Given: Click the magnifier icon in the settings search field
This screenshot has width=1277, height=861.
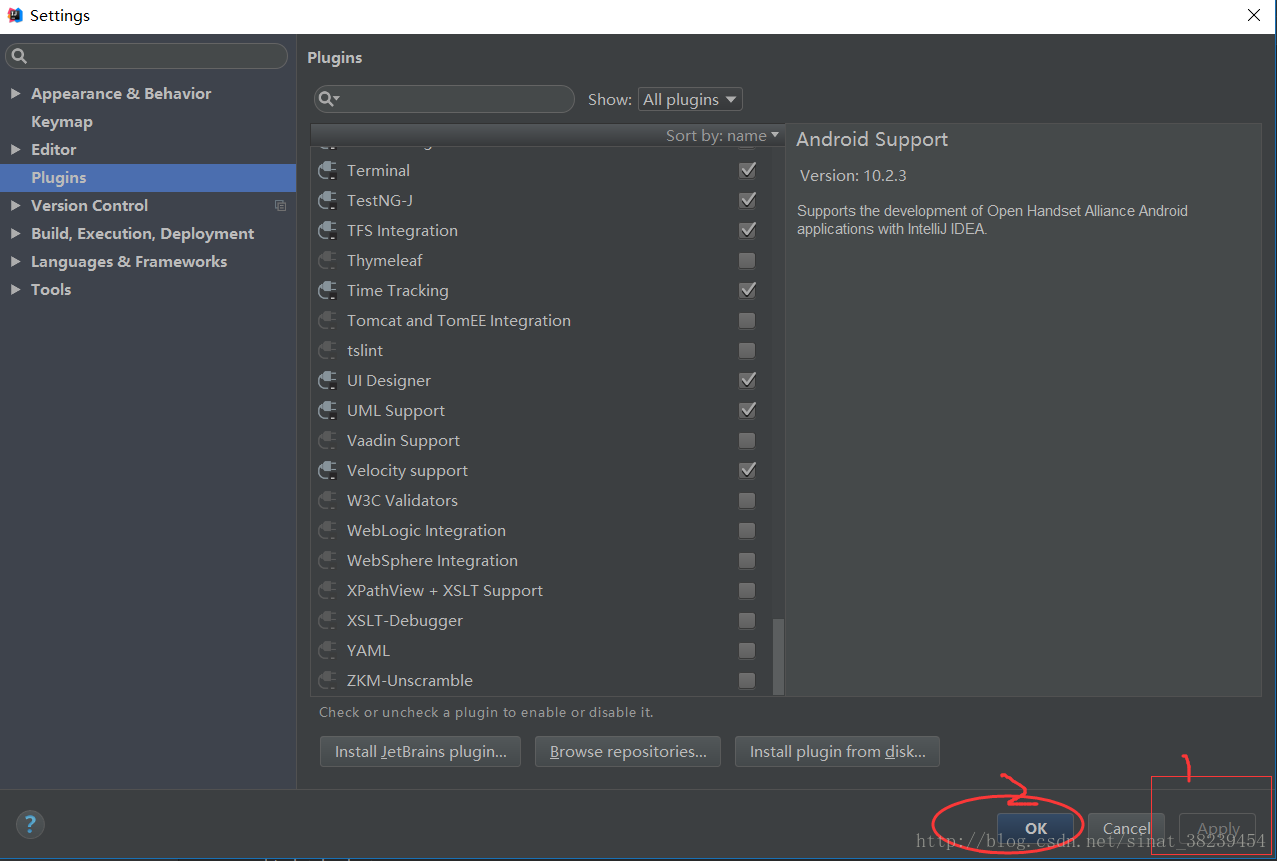Looking at the screenshot, I should pyautogui.click(x=19, y=56).
